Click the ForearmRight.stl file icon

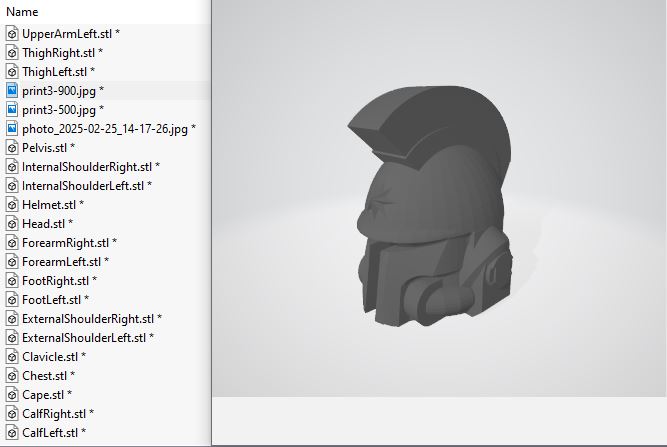point(12,242)
